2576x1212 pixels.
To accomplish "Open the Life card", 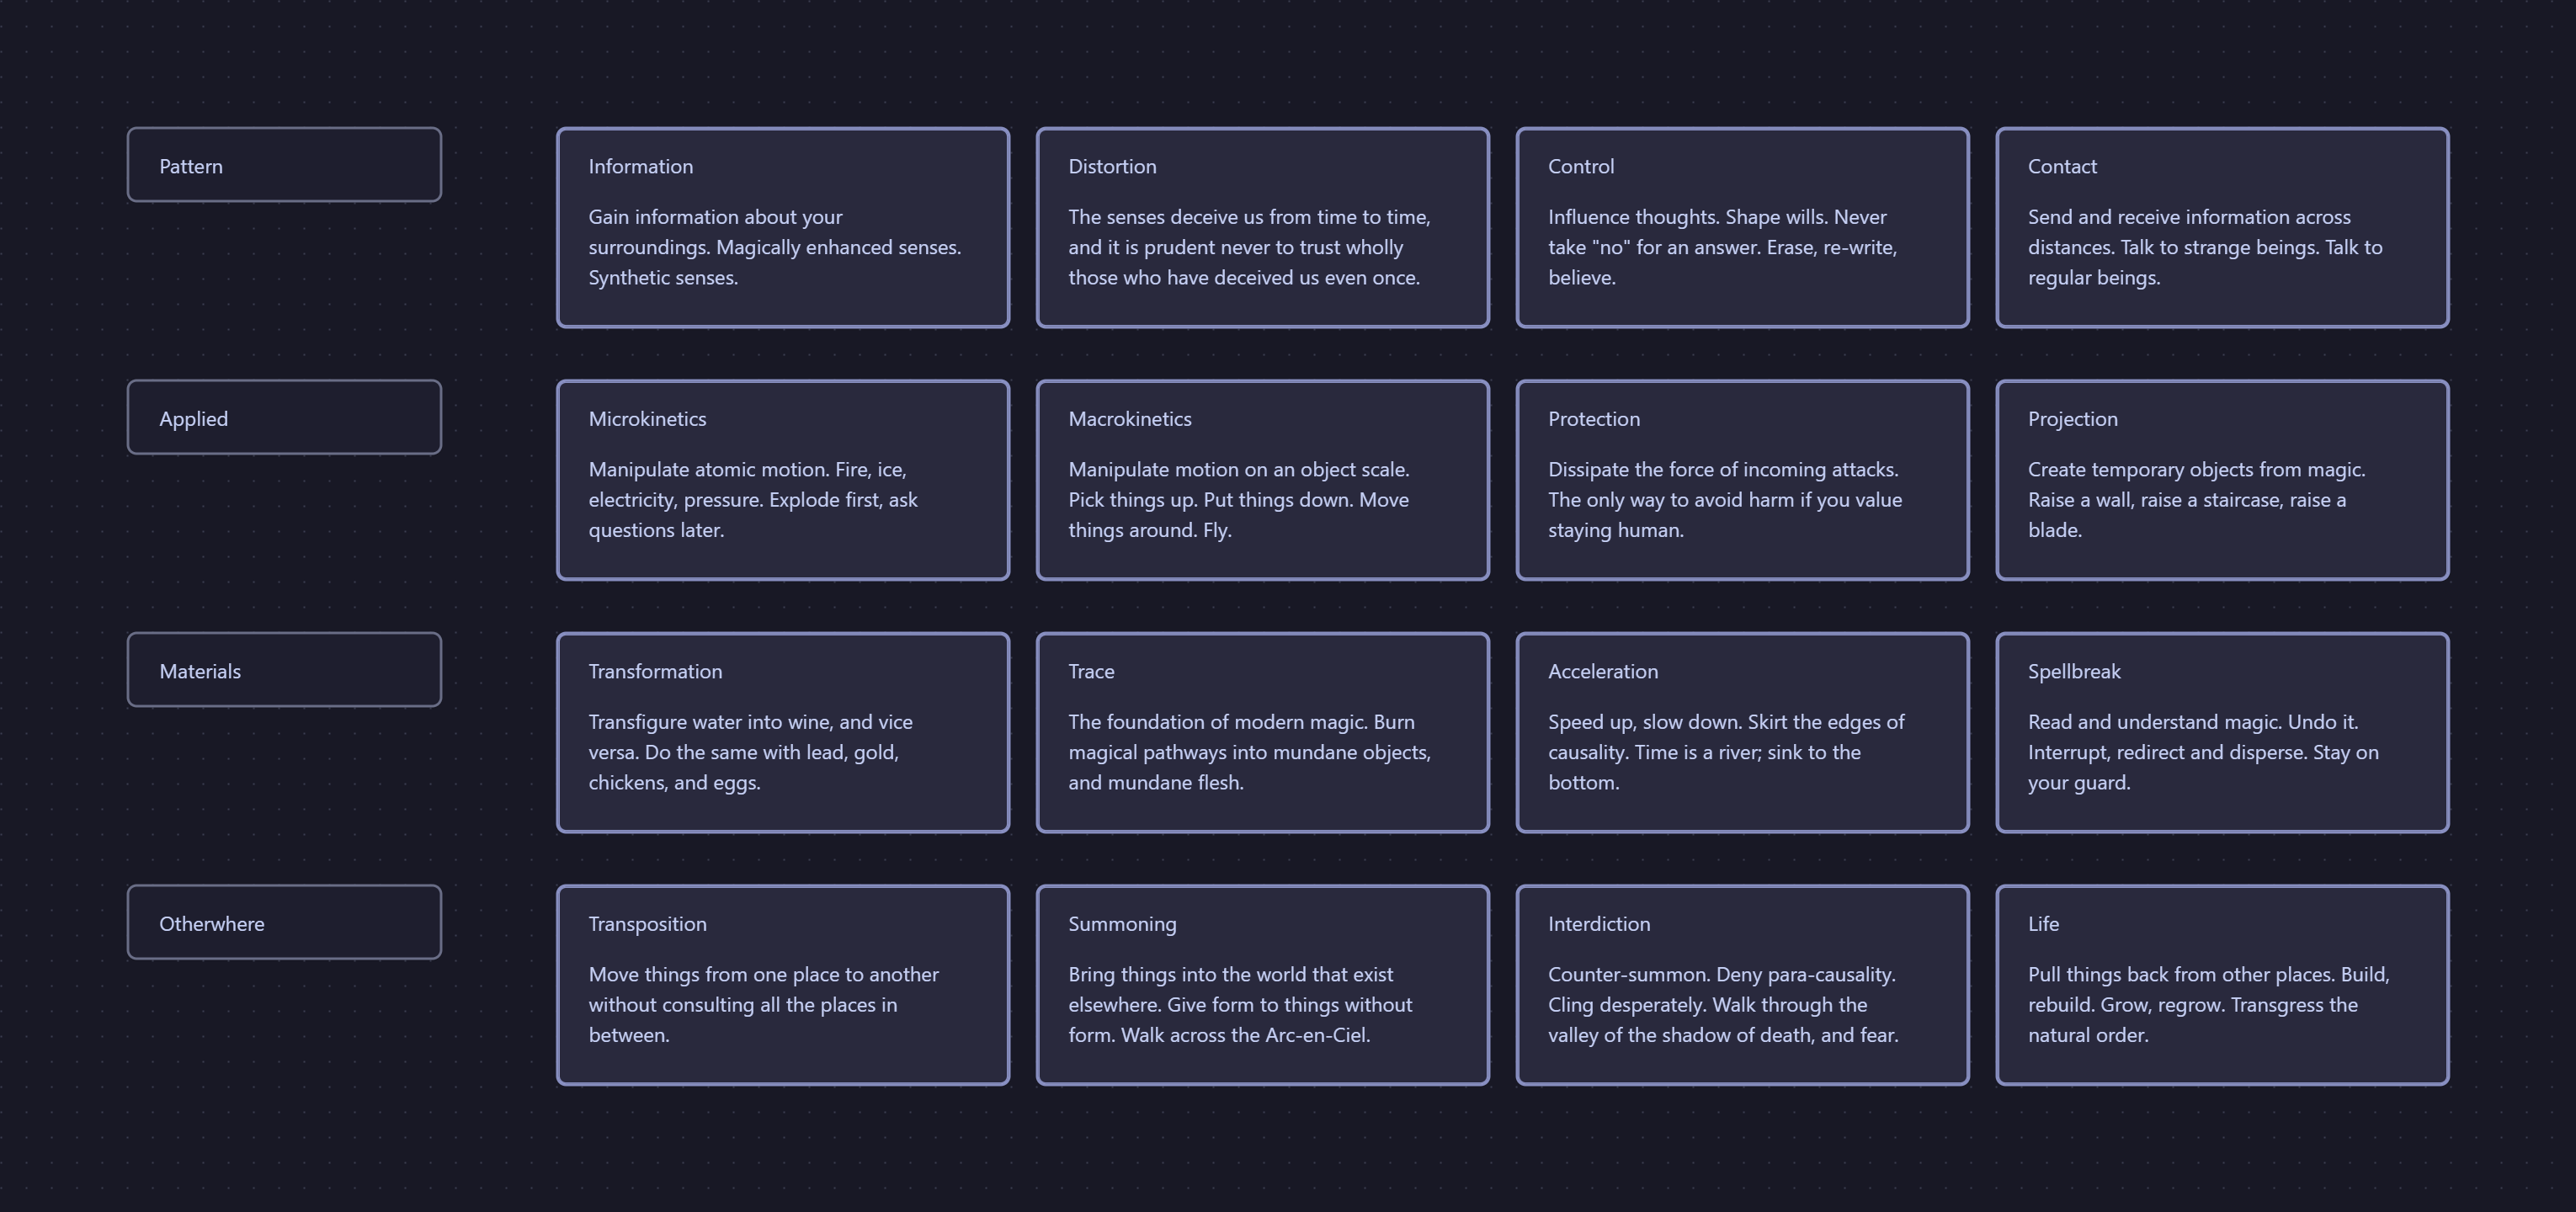I will pos(2222,985).
